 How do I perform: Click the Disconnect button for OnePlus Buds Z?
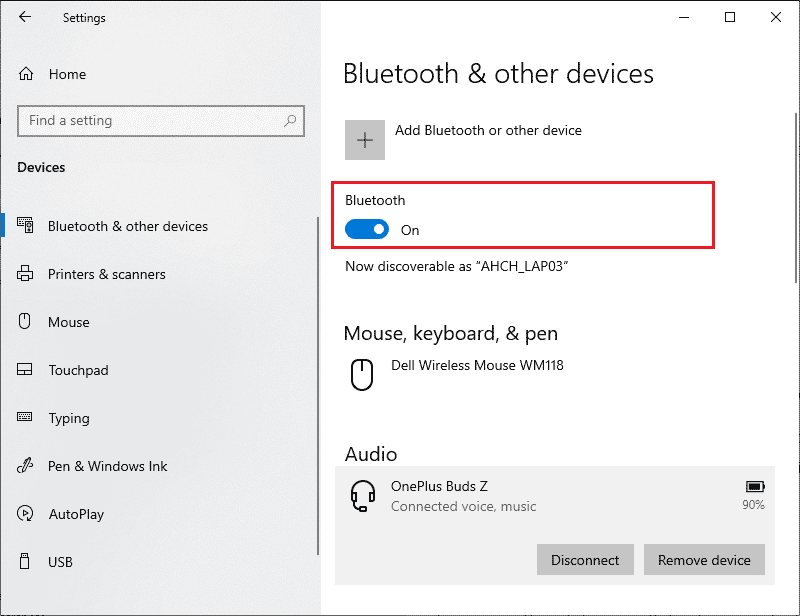coord(585,560)
